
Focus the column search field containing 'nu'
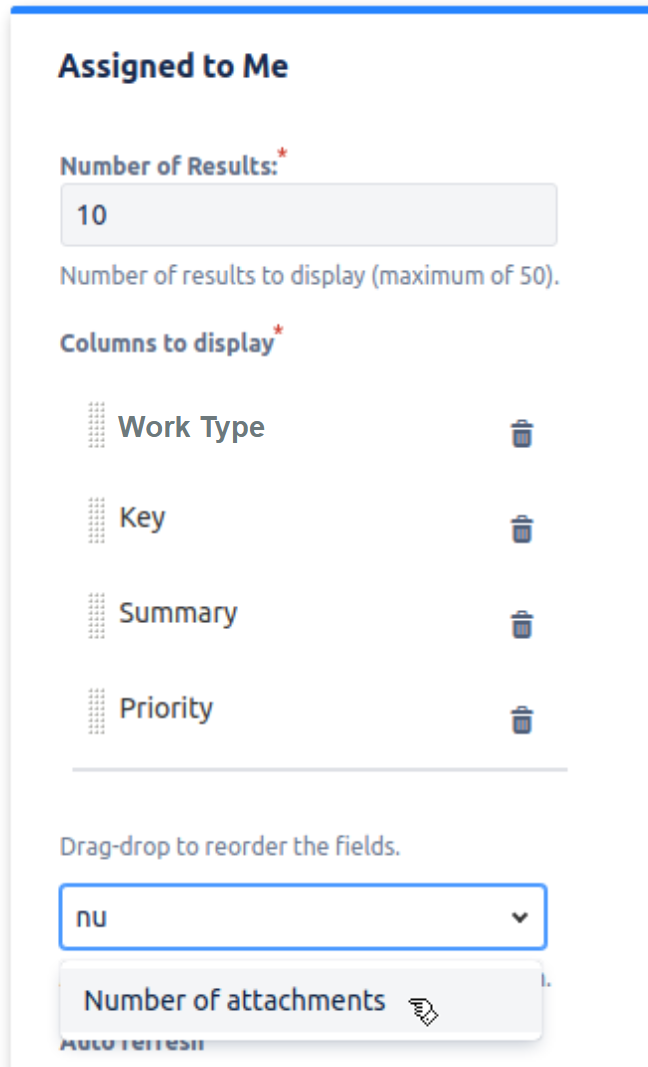(x=280, y=917)
